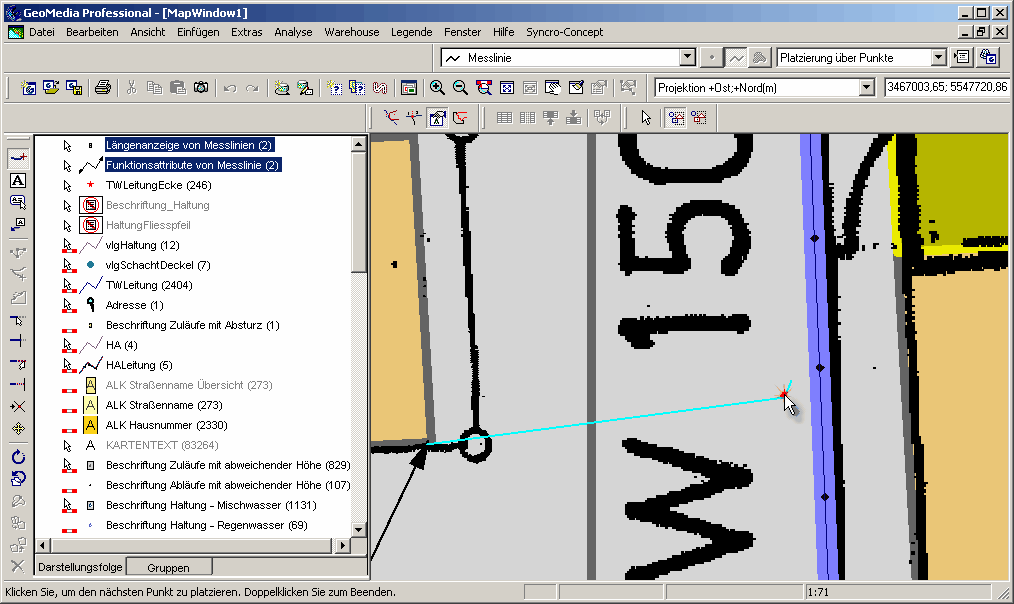Expand the Platzierung über Punkte dropdown
1014x604 pixels.
pyautogui.click(x=938, y=58)
